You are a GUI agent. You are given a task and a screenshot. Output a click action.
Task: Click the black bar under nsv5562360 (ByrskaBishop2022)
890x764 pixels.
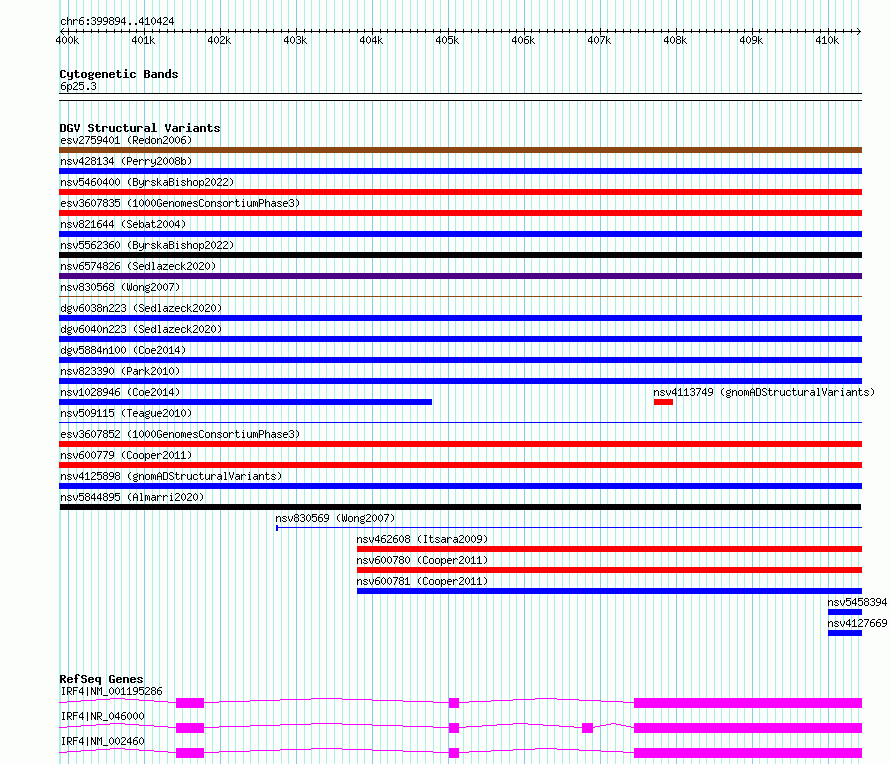(460, 255)
